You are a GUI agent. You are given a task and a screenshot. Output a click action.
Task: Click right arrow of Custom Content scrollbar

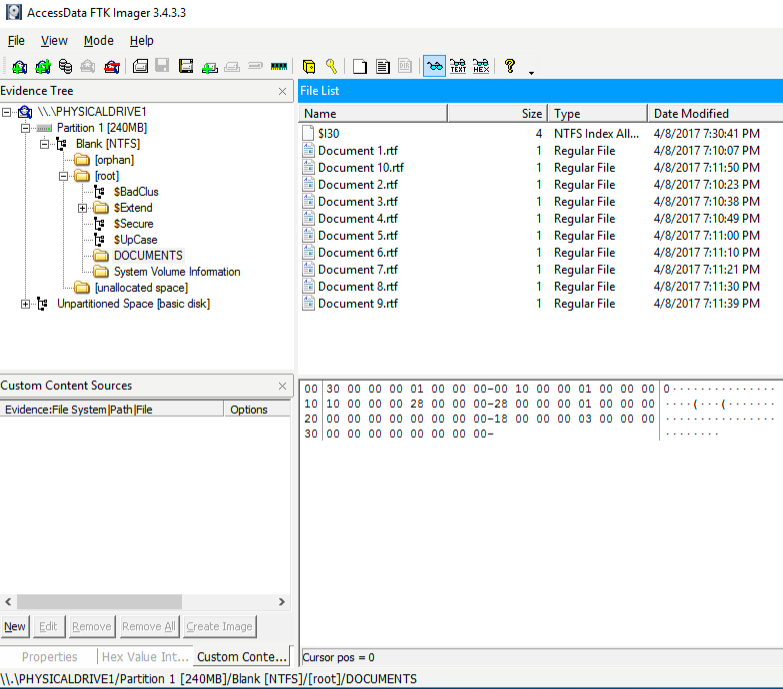(281, 602)
